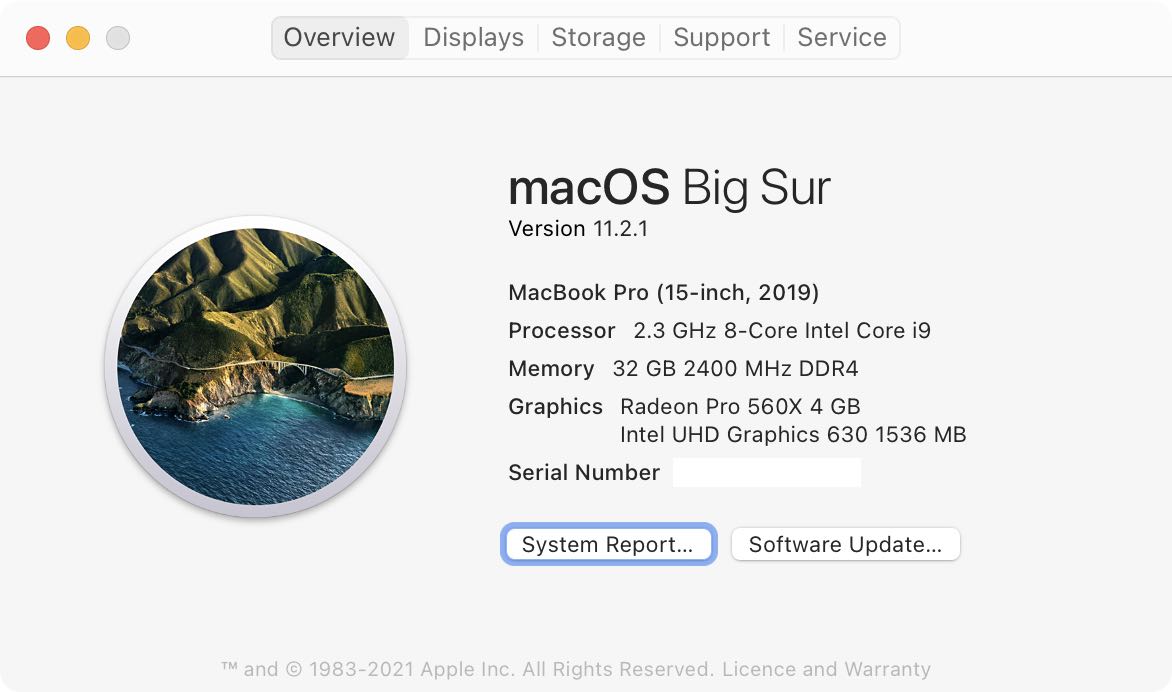The height and width of the screenshot is (692, 1172).
Task: Check for Software Update
Action: (845, 544)
